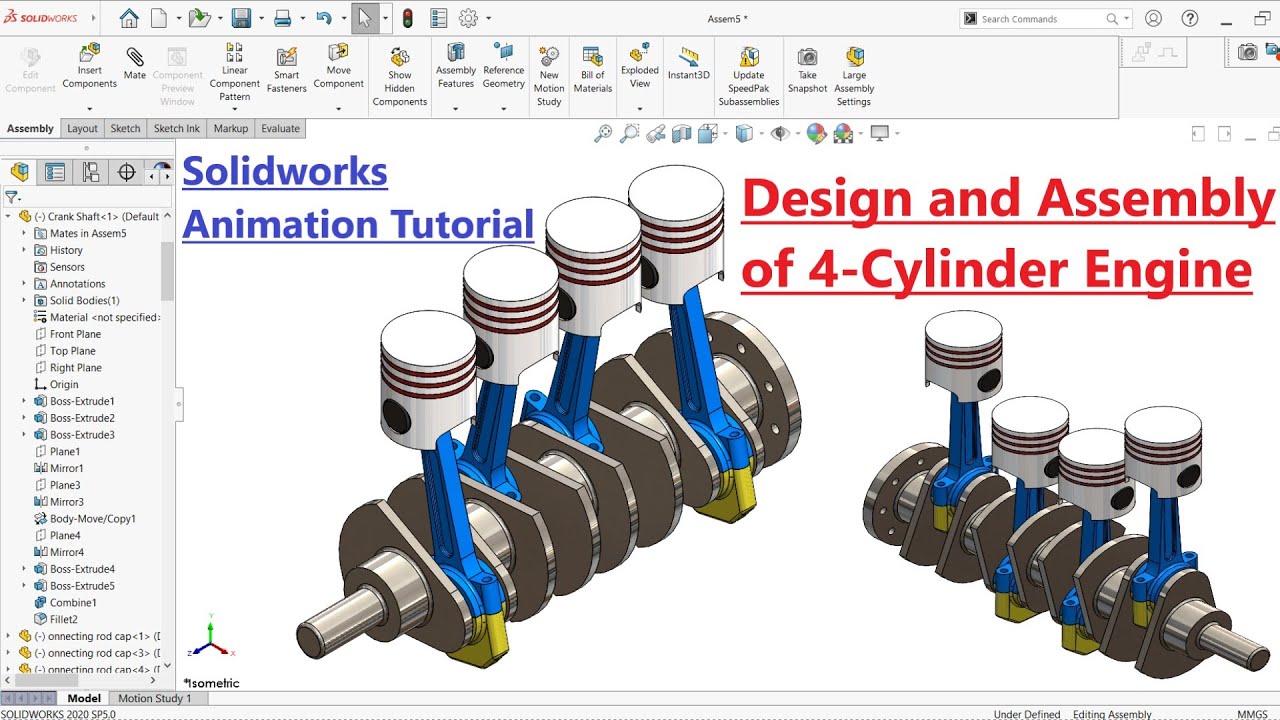This screenshot has width=1280, height=720.
Task: Expand the History folder
Action: 24,250
